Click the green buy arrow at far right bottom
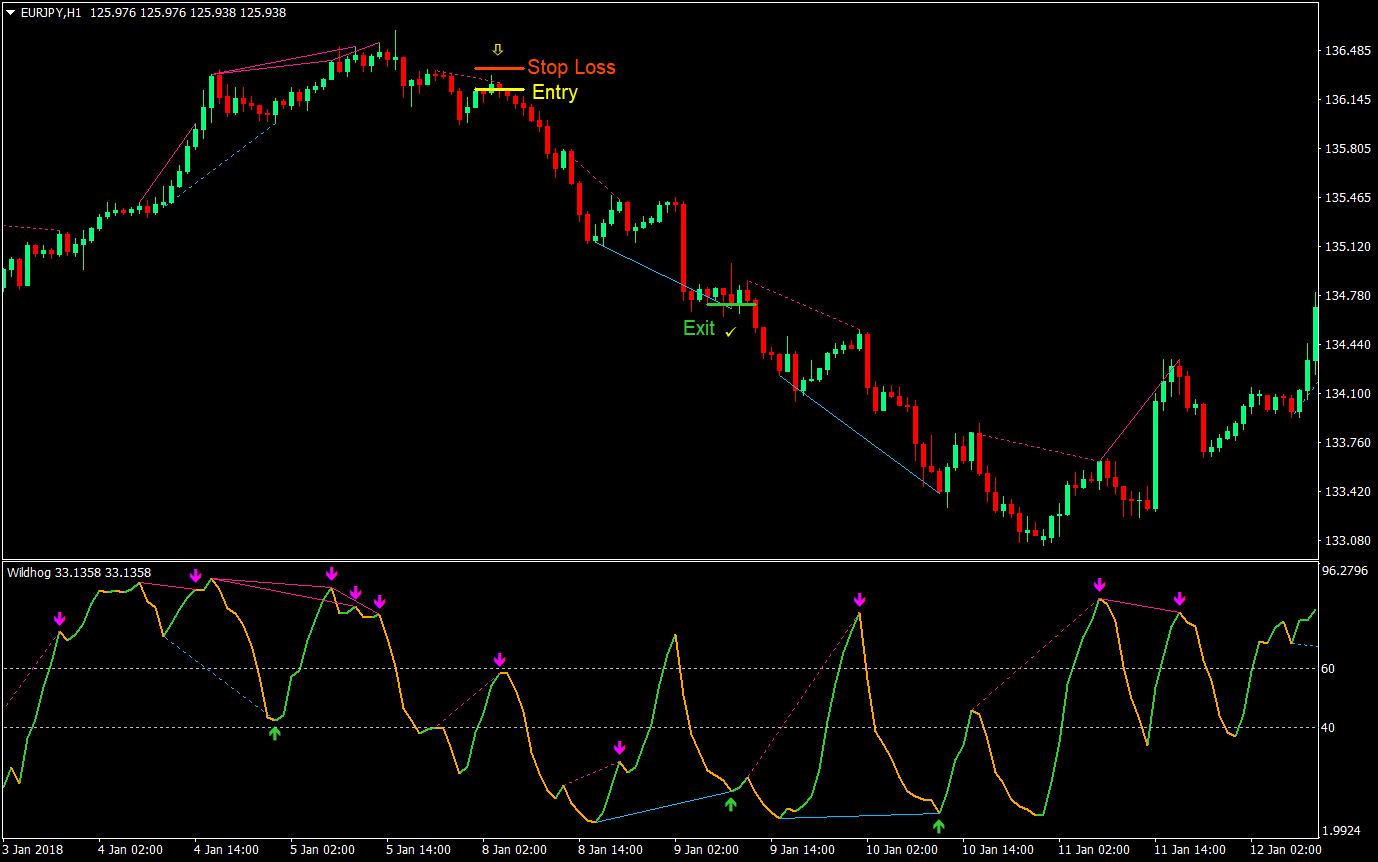 click(938, 826)
